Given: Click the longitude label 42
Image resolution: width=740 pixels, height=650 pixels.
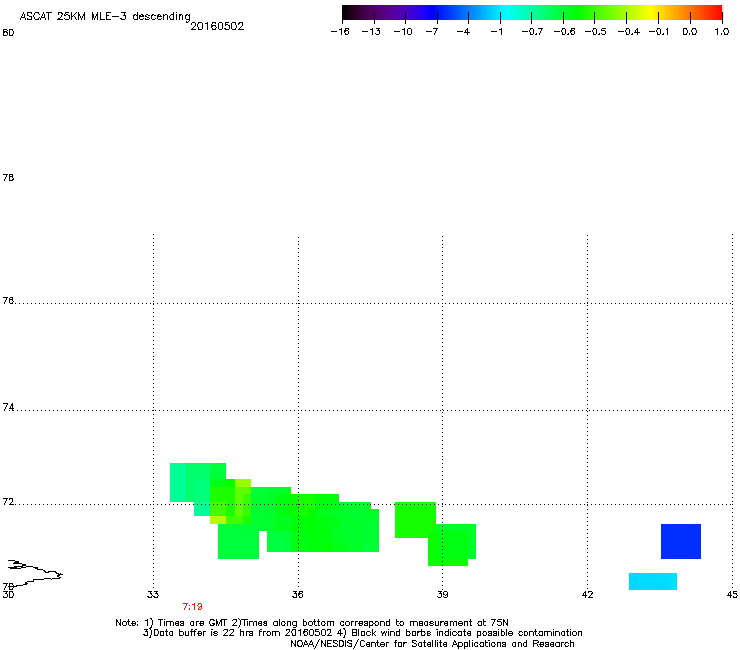Looking at the screenshot, I should (x=587, y=594).
